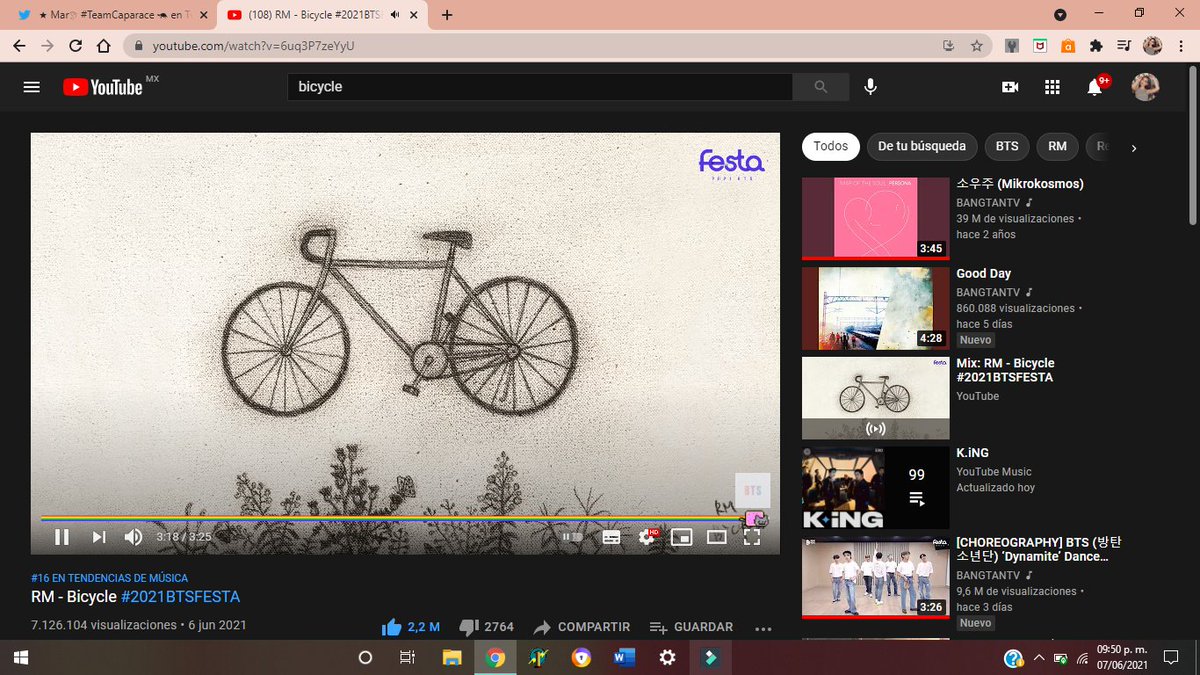Image resolution: width=1200 pixels, height=675 pixels.
Task: Enter fullscreen mode
Action: click(752, 537)
